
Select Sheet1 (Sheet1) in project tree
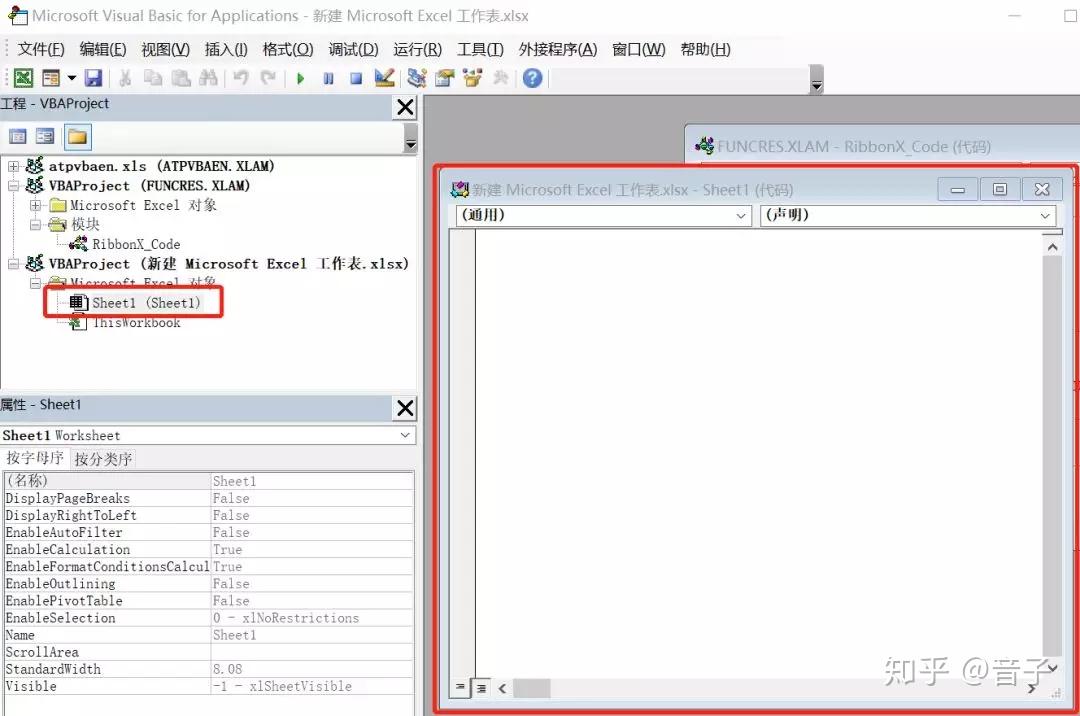coord(146,303)
